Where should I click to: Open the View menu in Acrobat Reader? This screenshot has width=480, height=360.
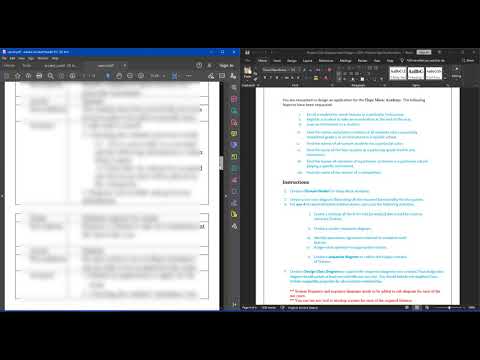point(21,58)
